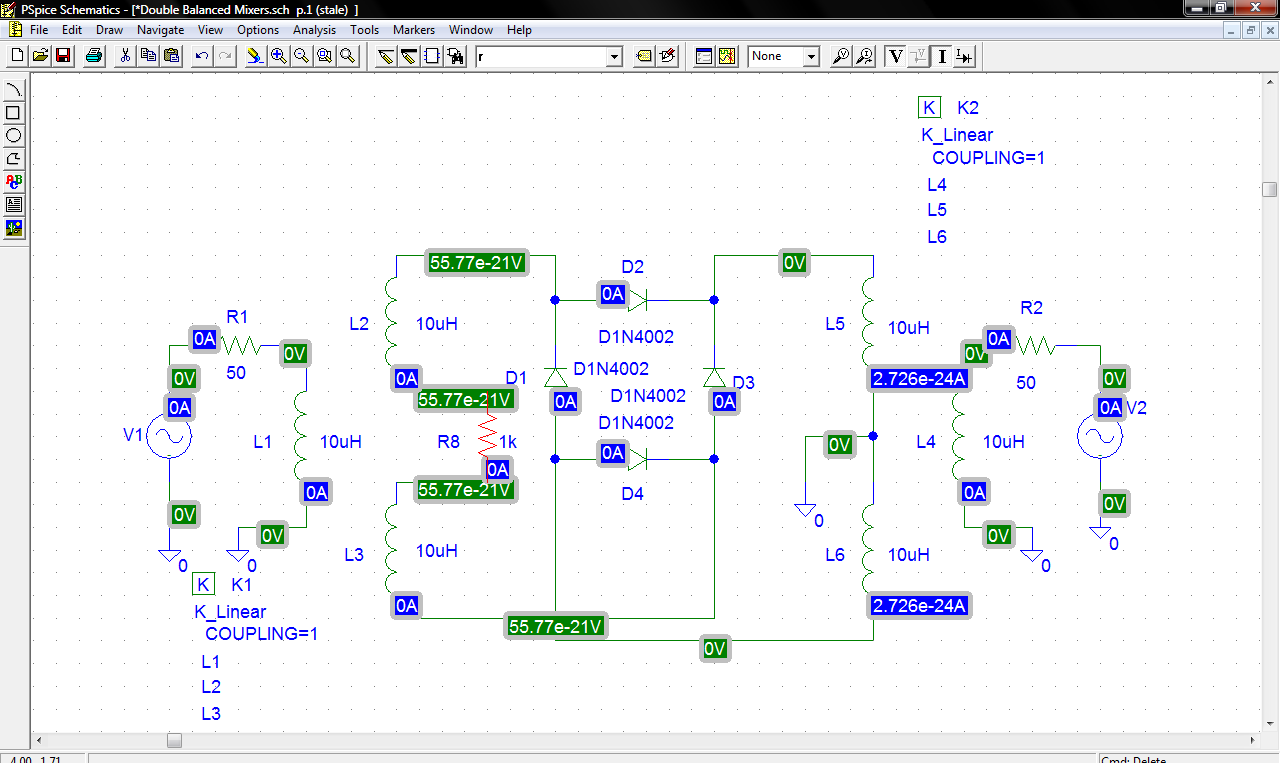Open the Edit menu
1280x763 pixels.
coord(72,30)
